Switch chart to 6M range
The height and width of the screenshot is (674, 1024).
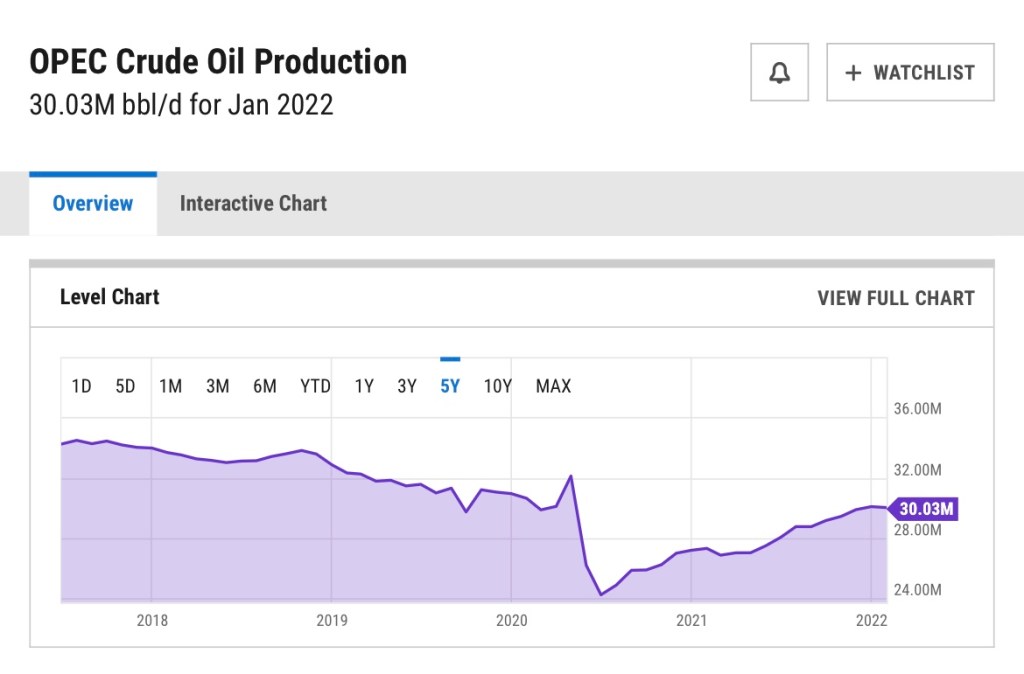point(264,386)
